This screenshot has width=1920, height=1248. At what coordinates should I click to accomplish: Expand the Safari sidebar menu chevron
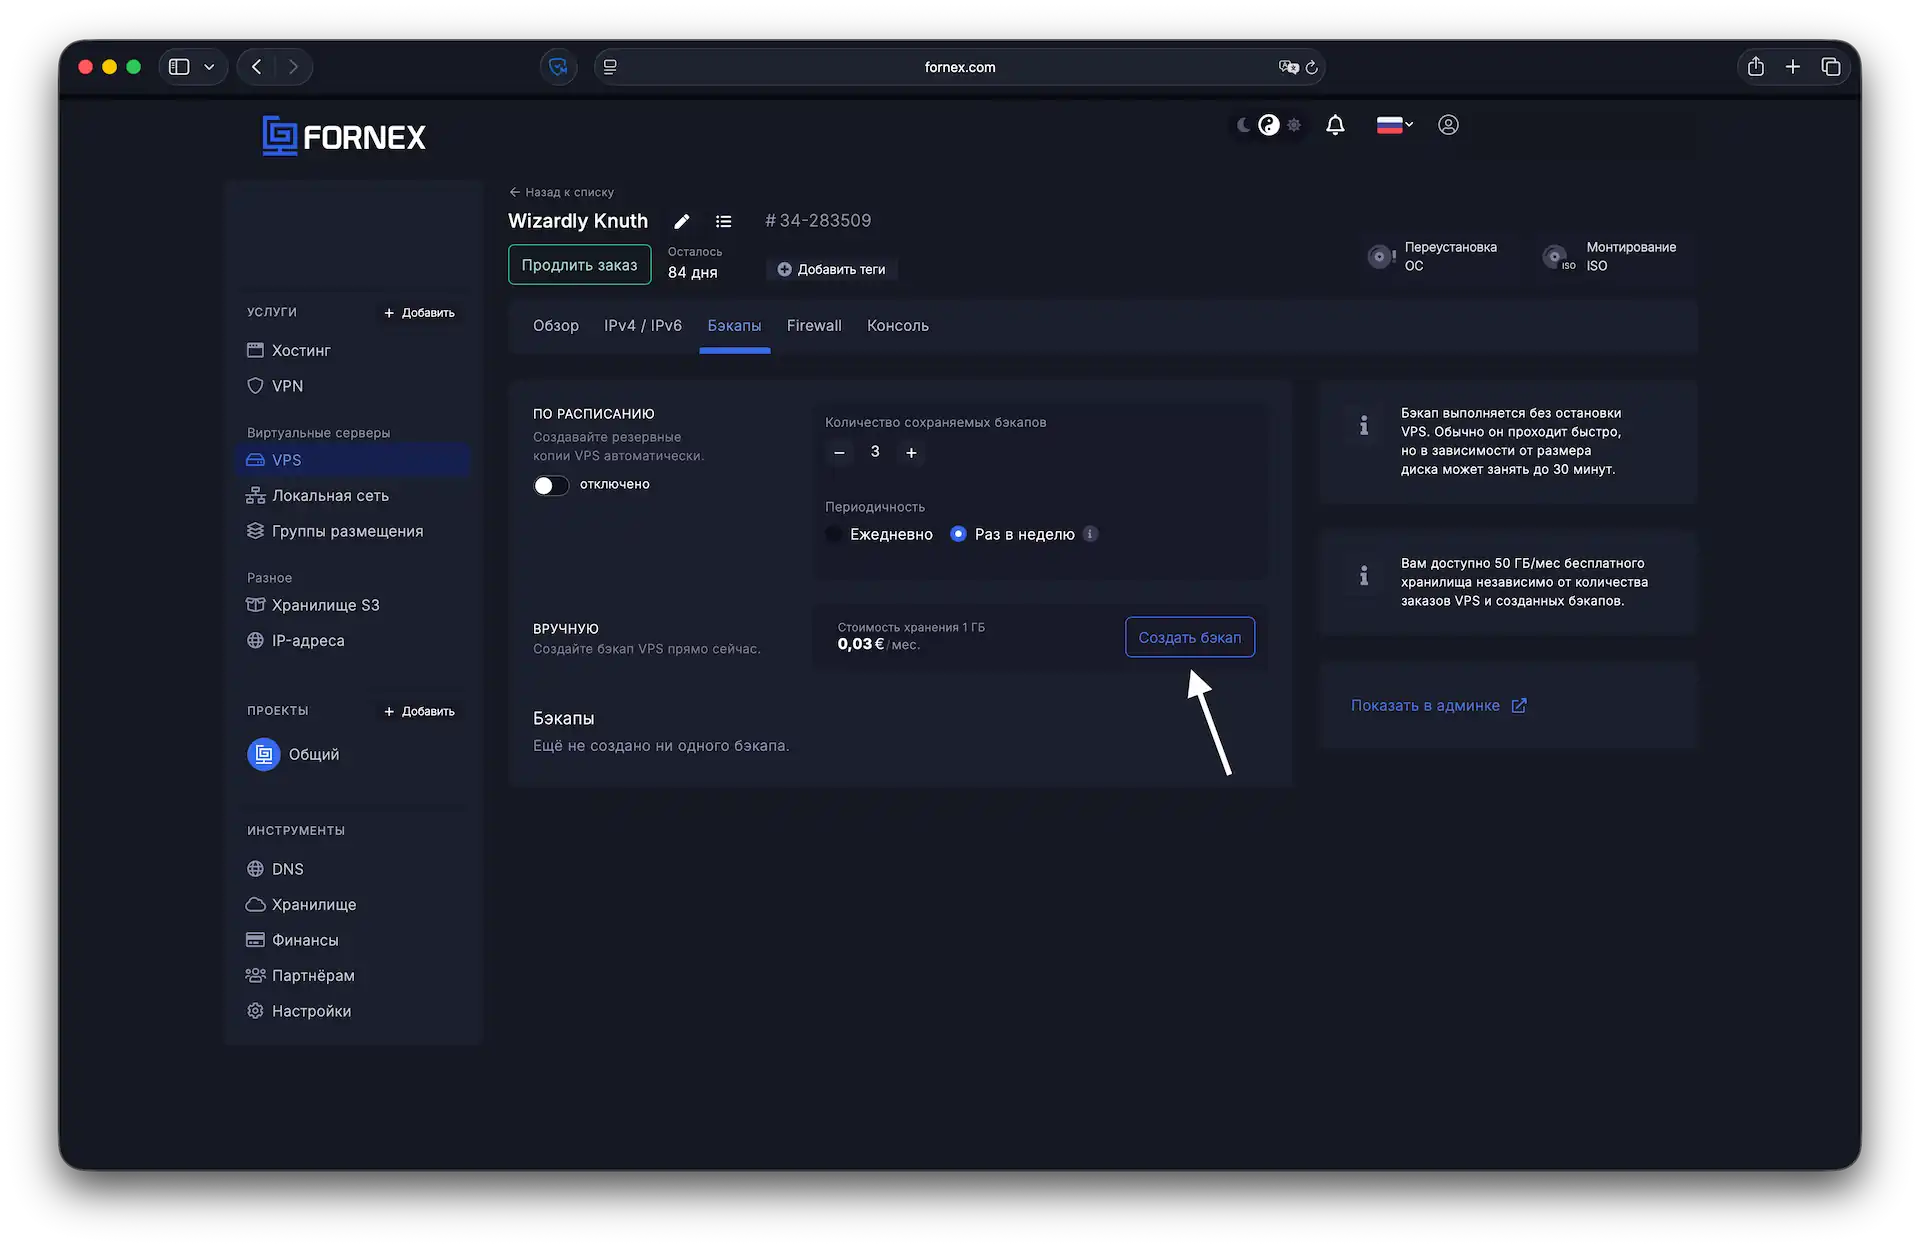pyautogui.click(x=209, y=67)
